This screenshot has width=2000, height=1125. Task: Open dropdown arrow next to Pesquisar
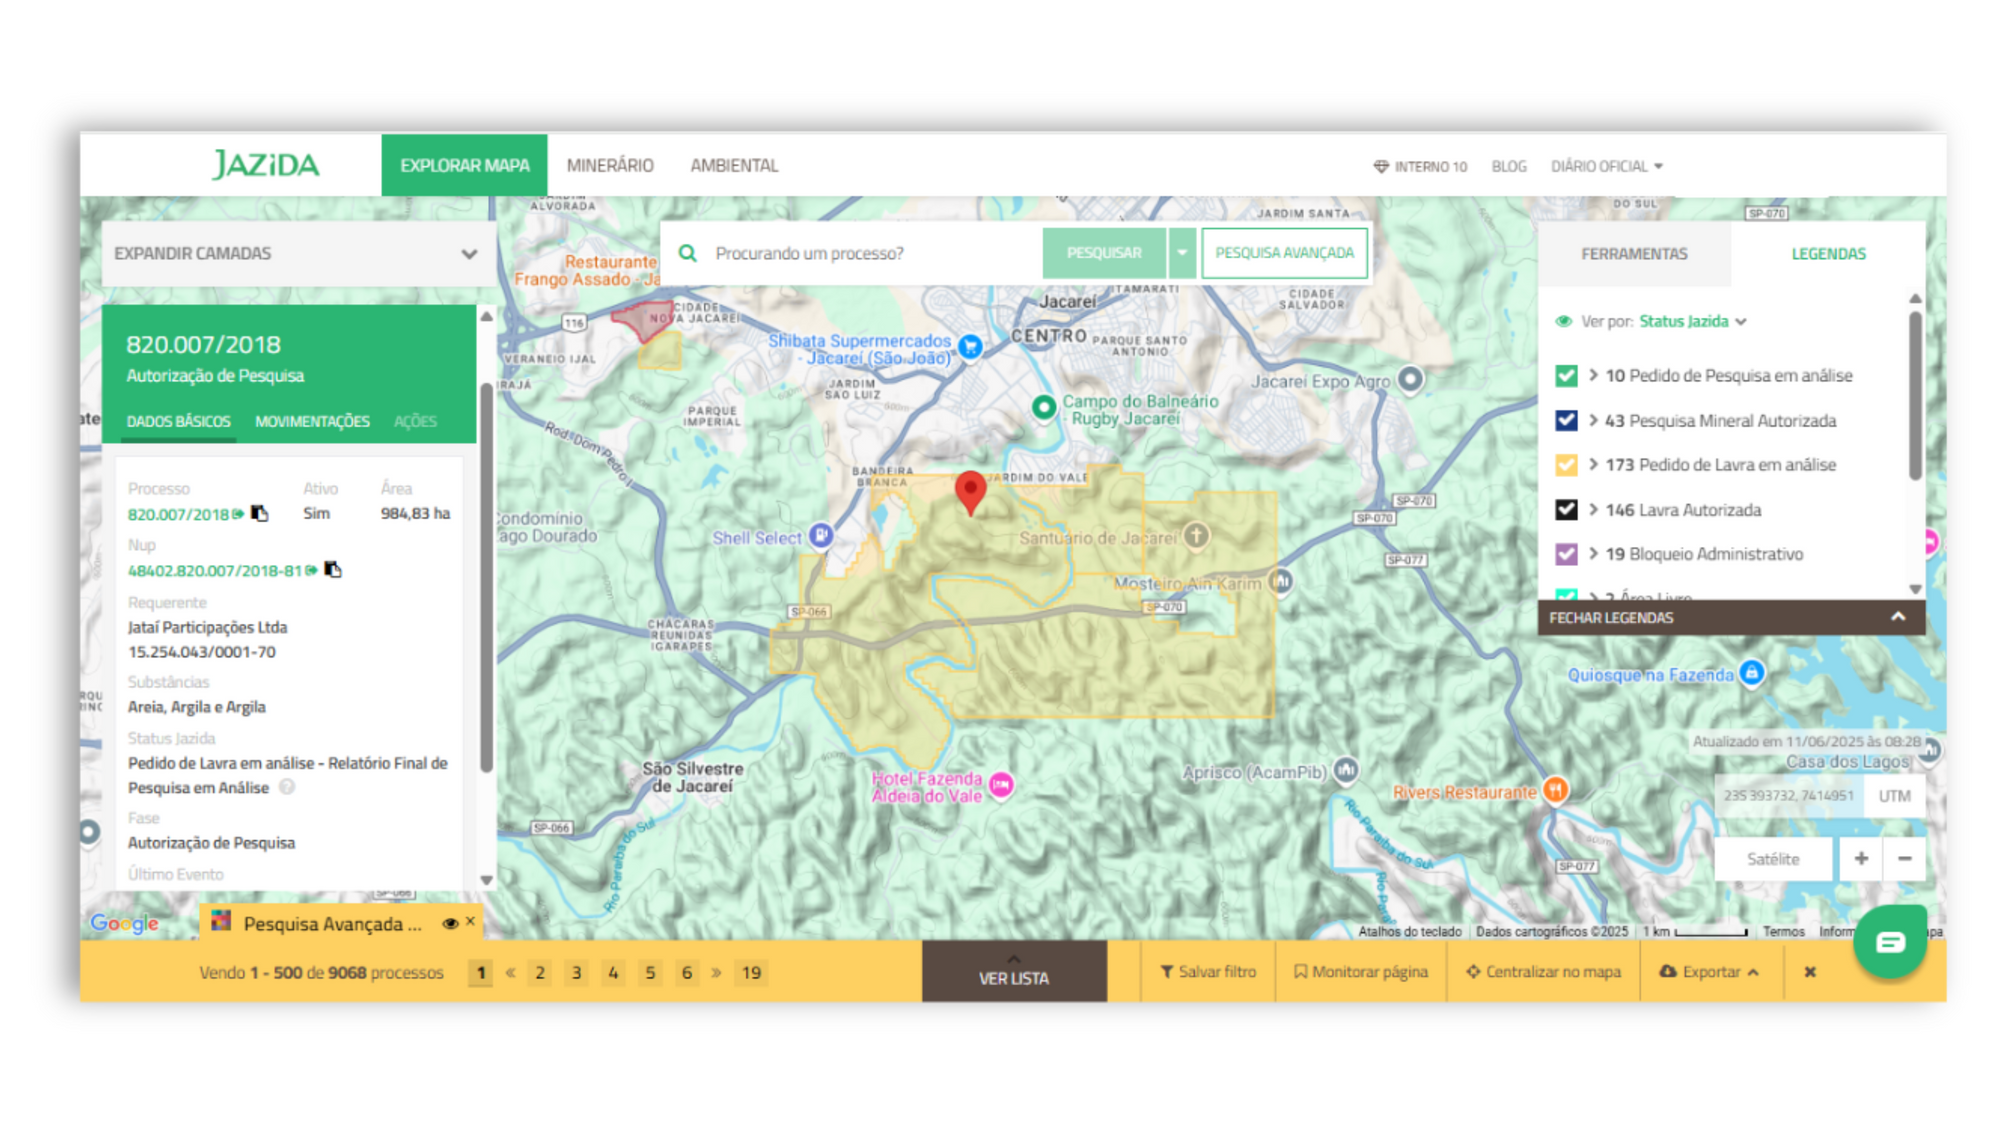click(1182, 253)
